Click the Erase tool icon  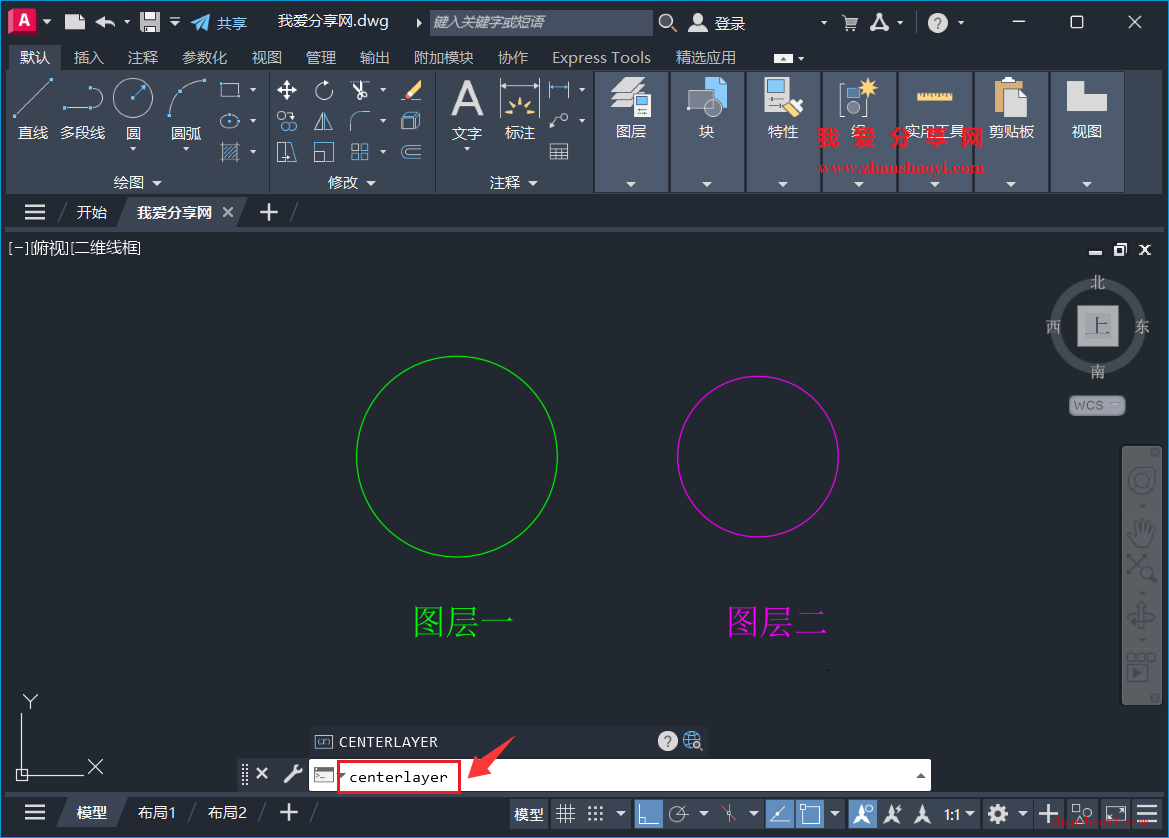click(412, 90)
